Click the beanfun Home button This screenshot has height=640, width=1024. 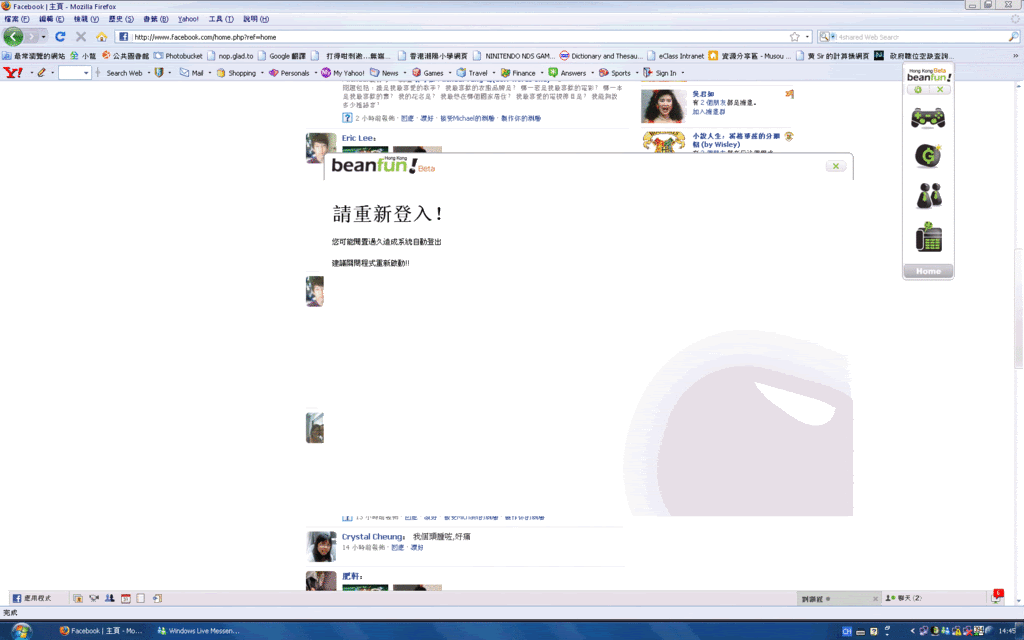pos(928,271)
